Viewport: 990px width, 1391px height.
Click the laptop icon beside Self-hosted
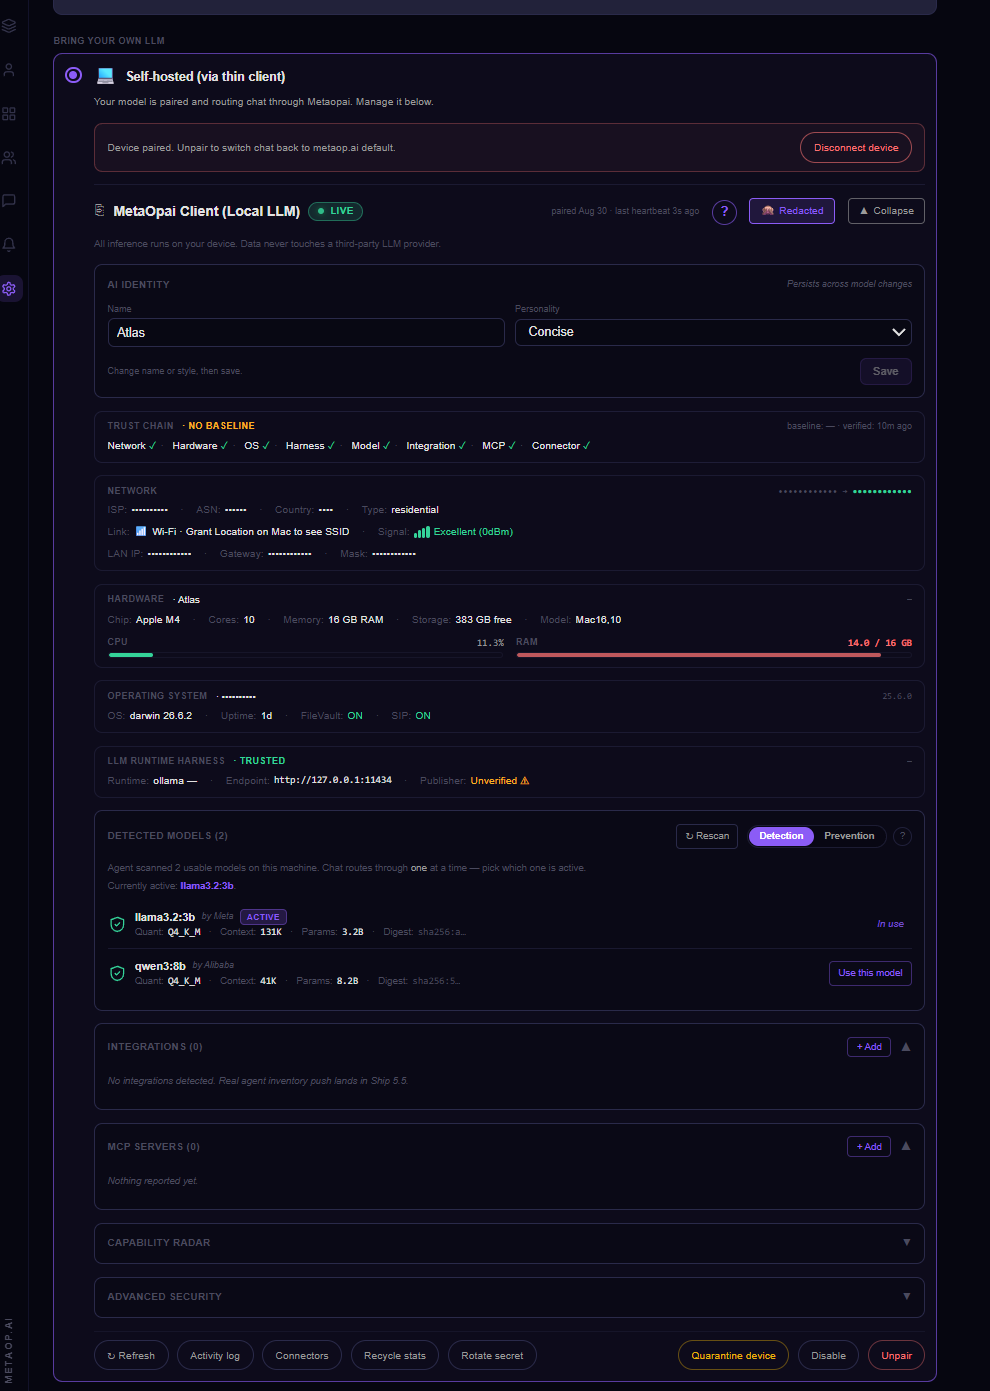[105, 76]
